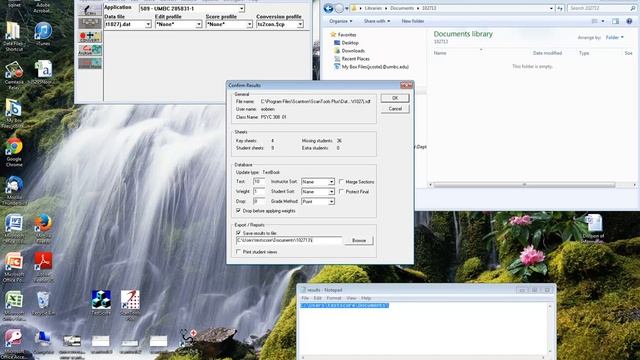
Task: Select Desktop in Explorer Favorites
Action: pyautogui.click(x=350, y=43)
